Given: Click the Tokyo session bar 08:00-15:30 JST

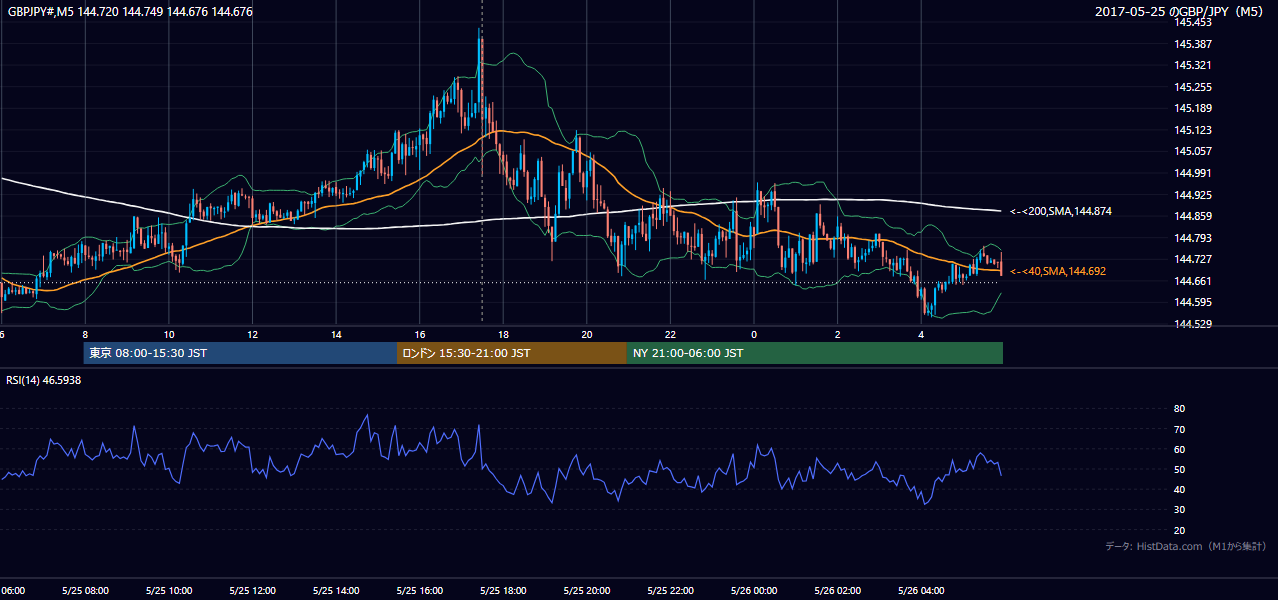Looking at the screenshot, I should coord(240,353).
